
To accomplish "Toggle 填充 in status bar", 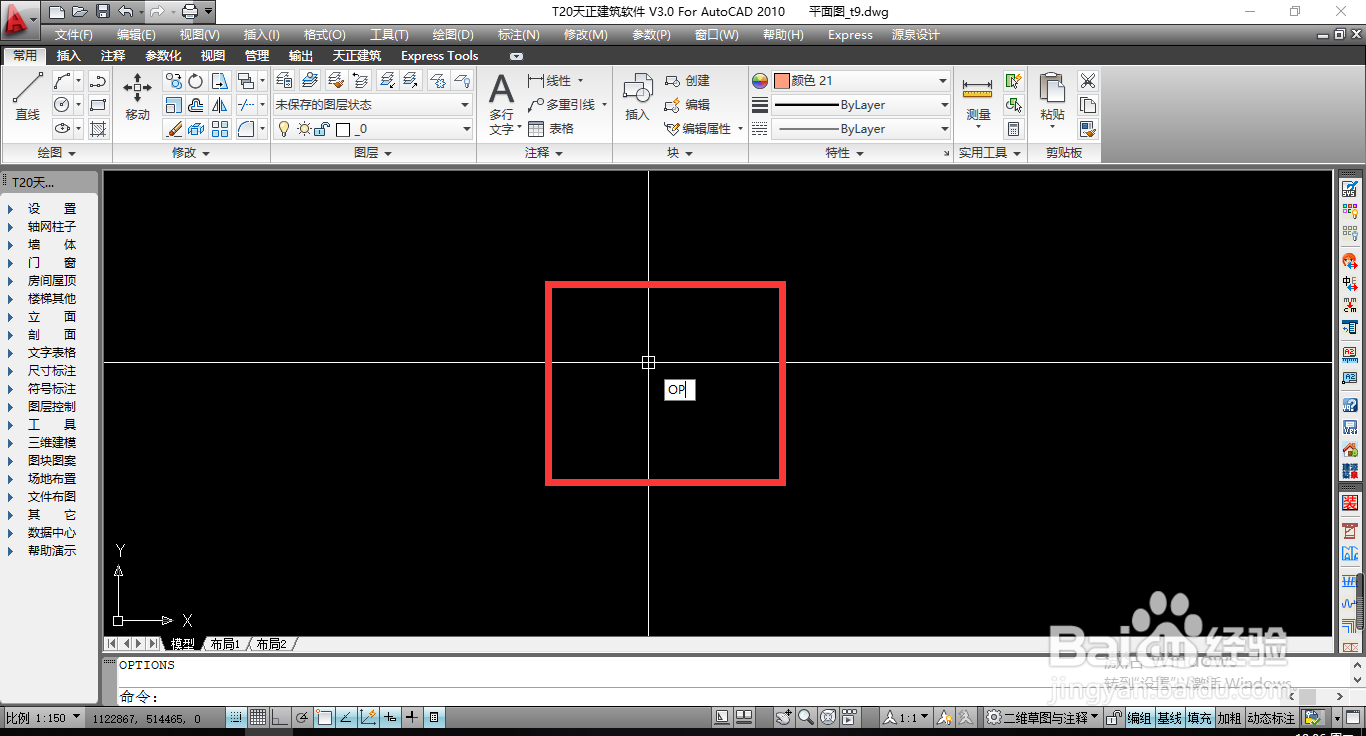I will [1199, 718].
